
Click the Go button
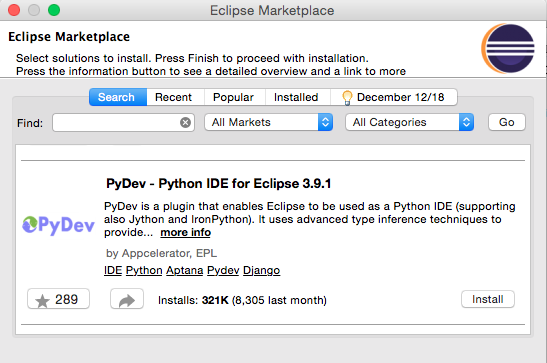507,122
